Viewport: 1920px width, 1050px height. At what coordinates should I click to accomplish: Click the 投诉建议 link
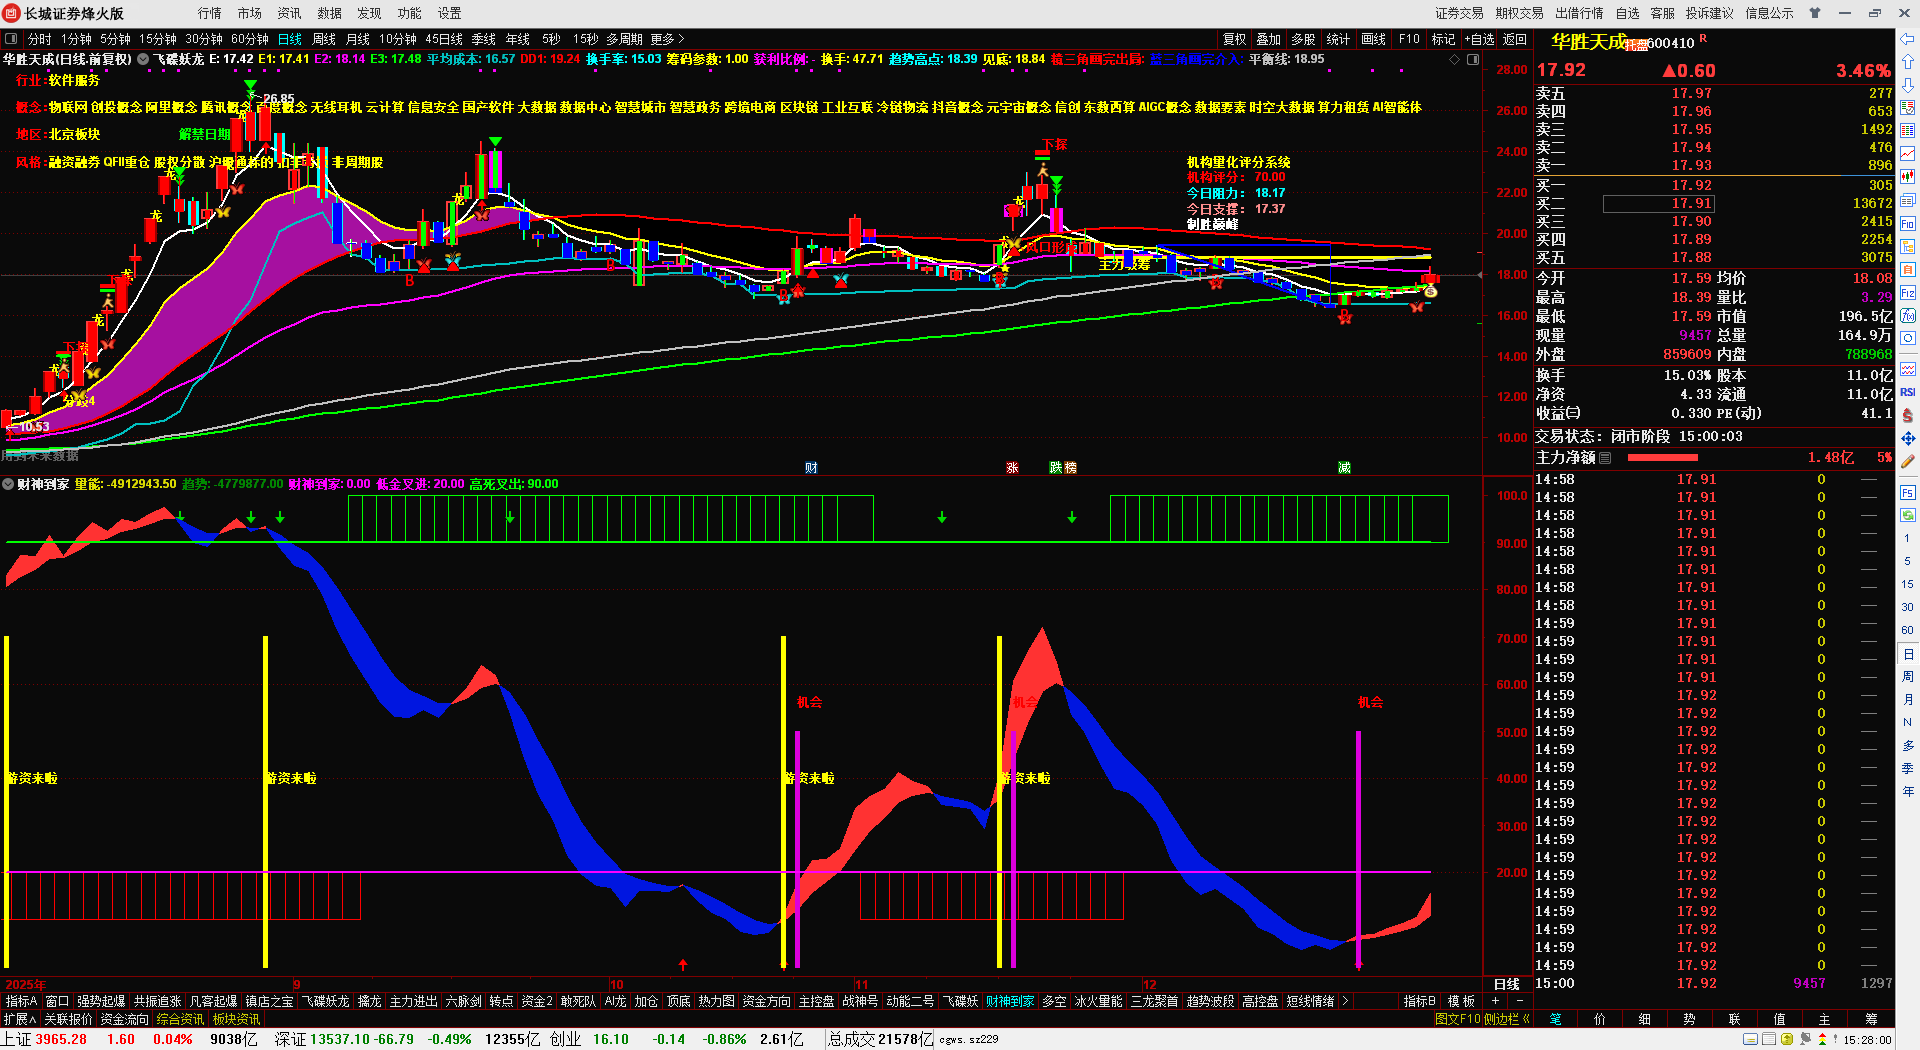pos(1709,13)
